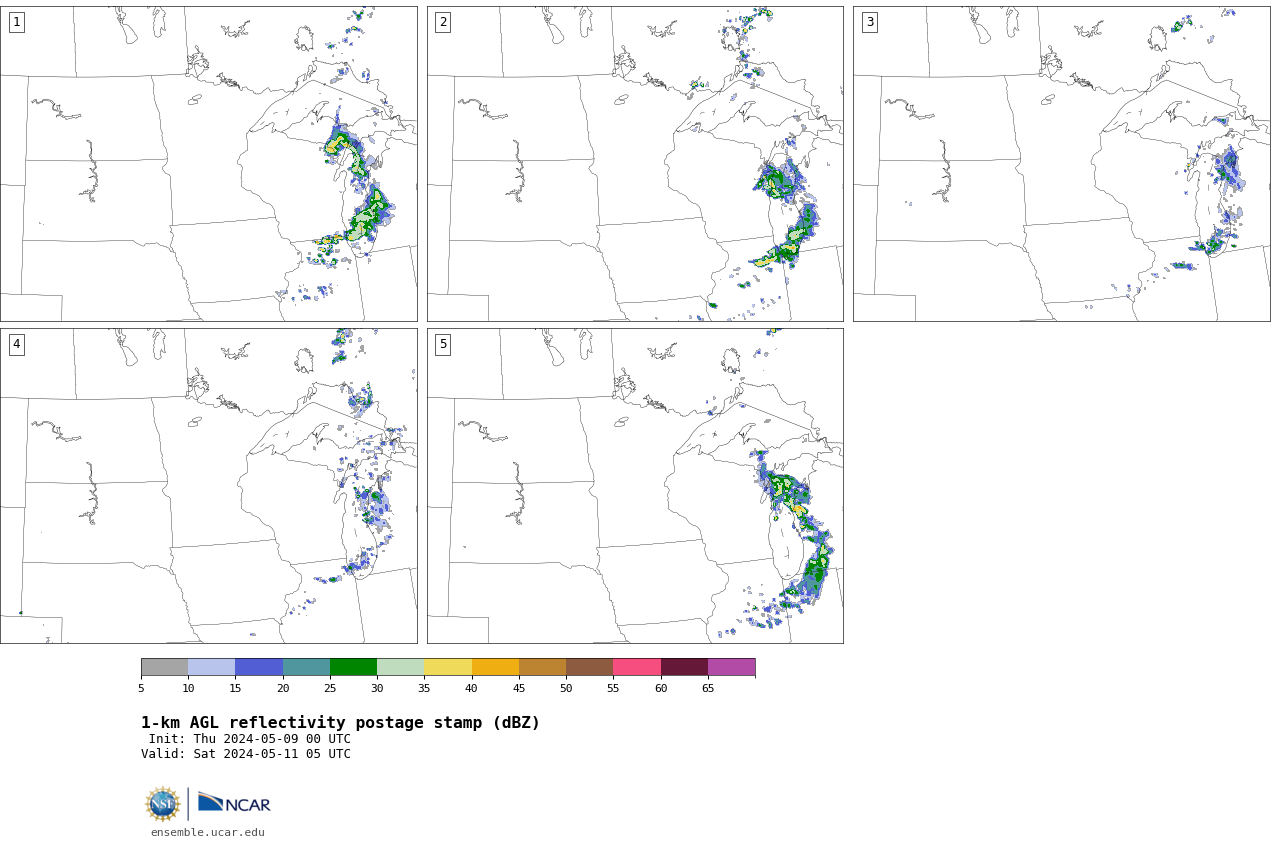Click the purple 65+ dBZ swatch

click(x=731, y=667)
